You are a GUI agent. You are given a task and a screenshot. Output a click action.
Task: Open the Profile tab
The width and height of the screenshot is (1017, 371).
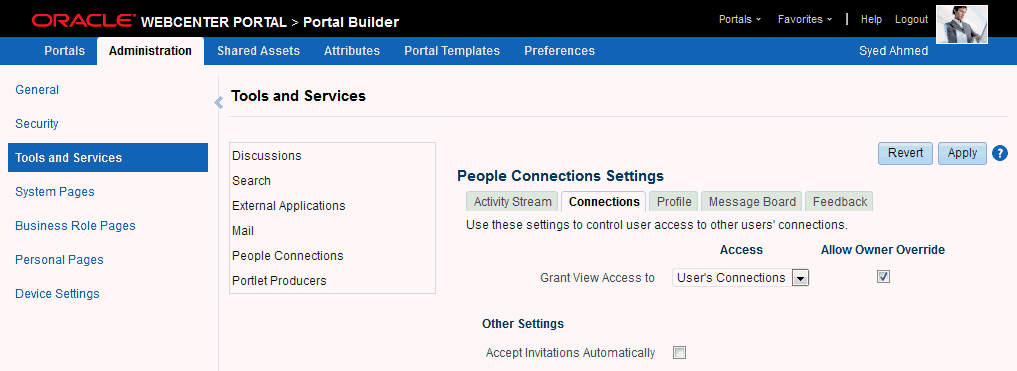tap(674, 202)
